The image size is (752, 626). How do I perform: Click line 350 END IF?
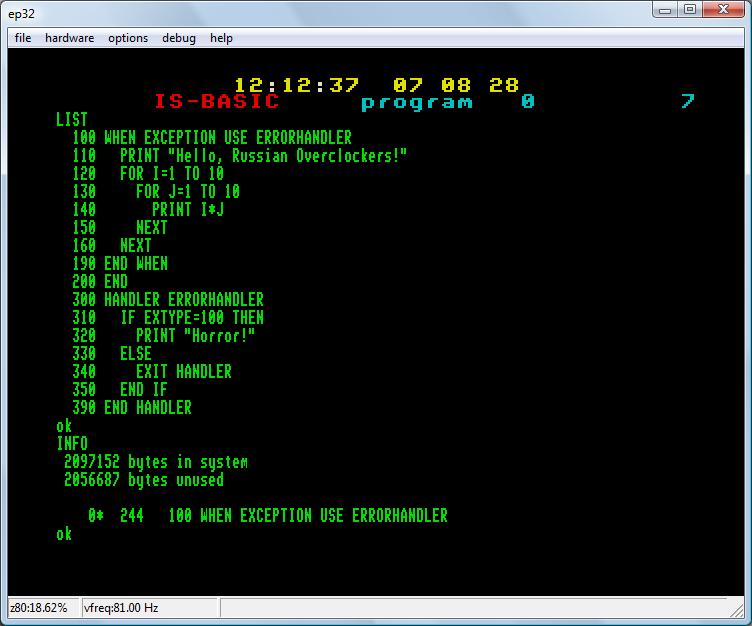[120, 390]
